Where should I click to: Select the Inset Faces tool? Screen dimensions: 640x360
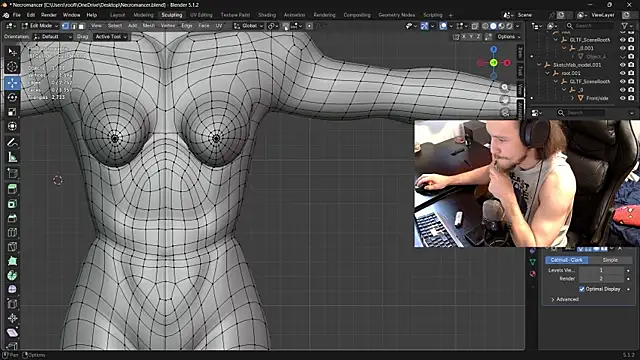point(13,203)
